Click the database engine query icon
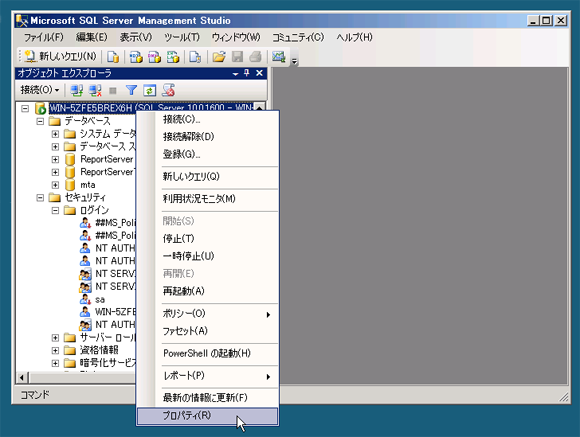The width and height of the screenshot is (580, 437). click(x=113, y=57)
